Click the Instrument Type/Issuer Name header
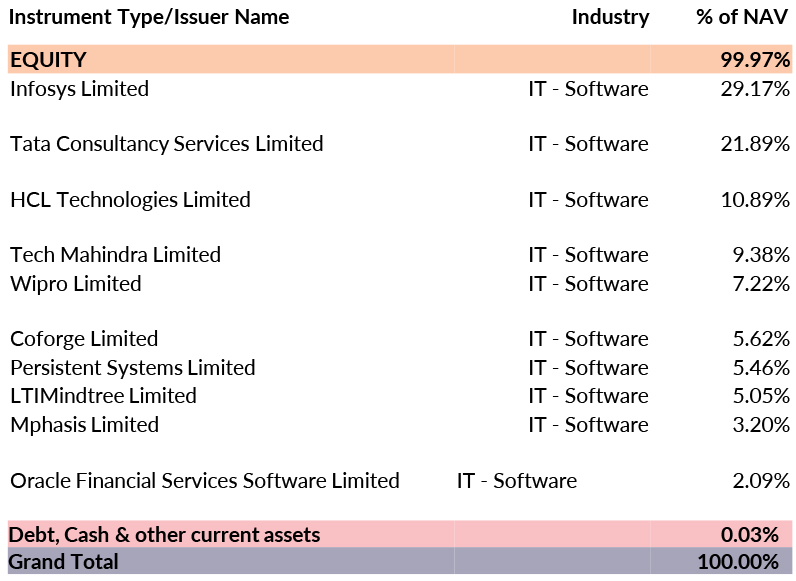 click(x=149, y=17)
